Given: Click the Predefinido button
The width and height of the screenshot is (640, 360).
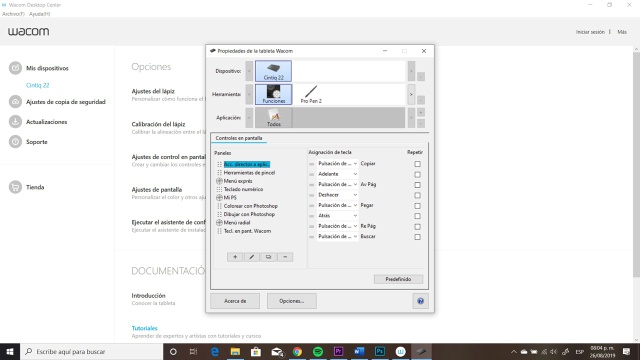Looking at the screenshot, I should point(398,279).
